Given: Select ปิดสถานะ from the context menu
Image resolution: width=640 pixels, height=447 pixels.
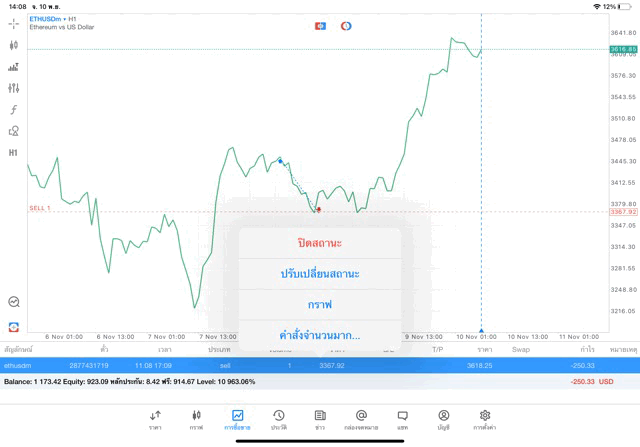Looking at the screenshot, I should (320, 243).
